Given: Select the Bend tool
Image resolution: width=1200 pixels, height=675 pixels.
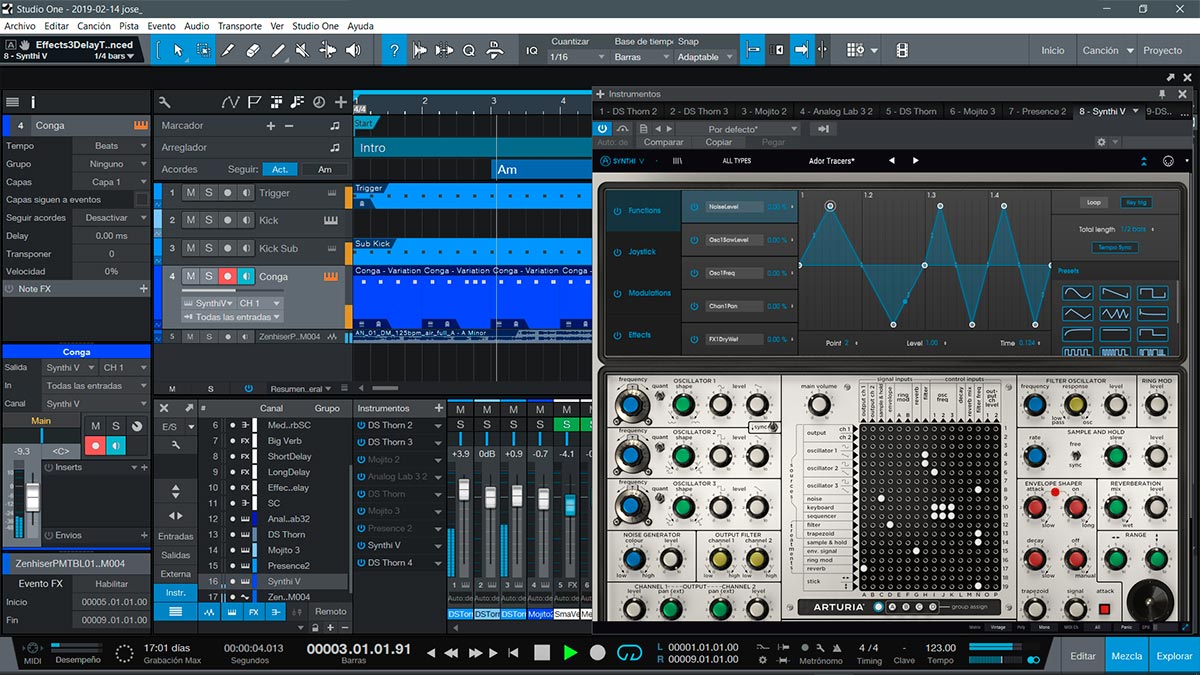Looking at the screenshot, I should click(x=328, y=49).
